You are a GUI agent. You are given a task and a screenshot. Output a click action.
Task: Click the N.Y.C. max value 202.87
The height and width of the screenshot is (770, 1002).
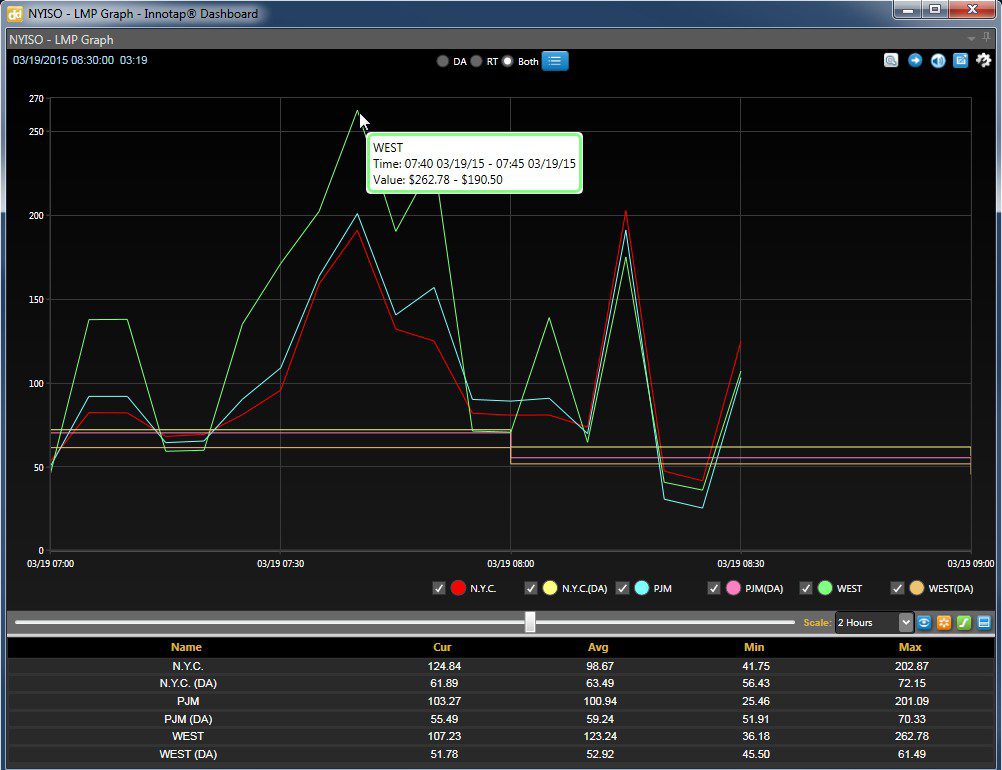[912, 666]
